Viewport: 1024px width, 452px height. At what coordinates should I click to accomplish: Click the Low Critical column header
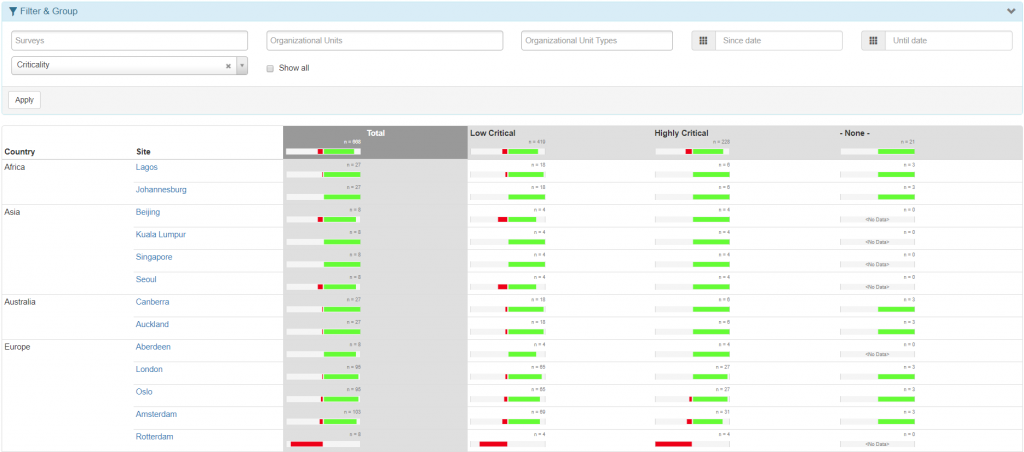[x=493, y=133]
